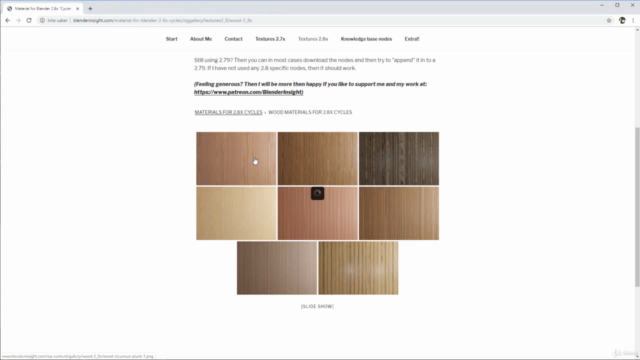
Task: Open Knowledge base nodes in the navigation
Action: [366, 39]
